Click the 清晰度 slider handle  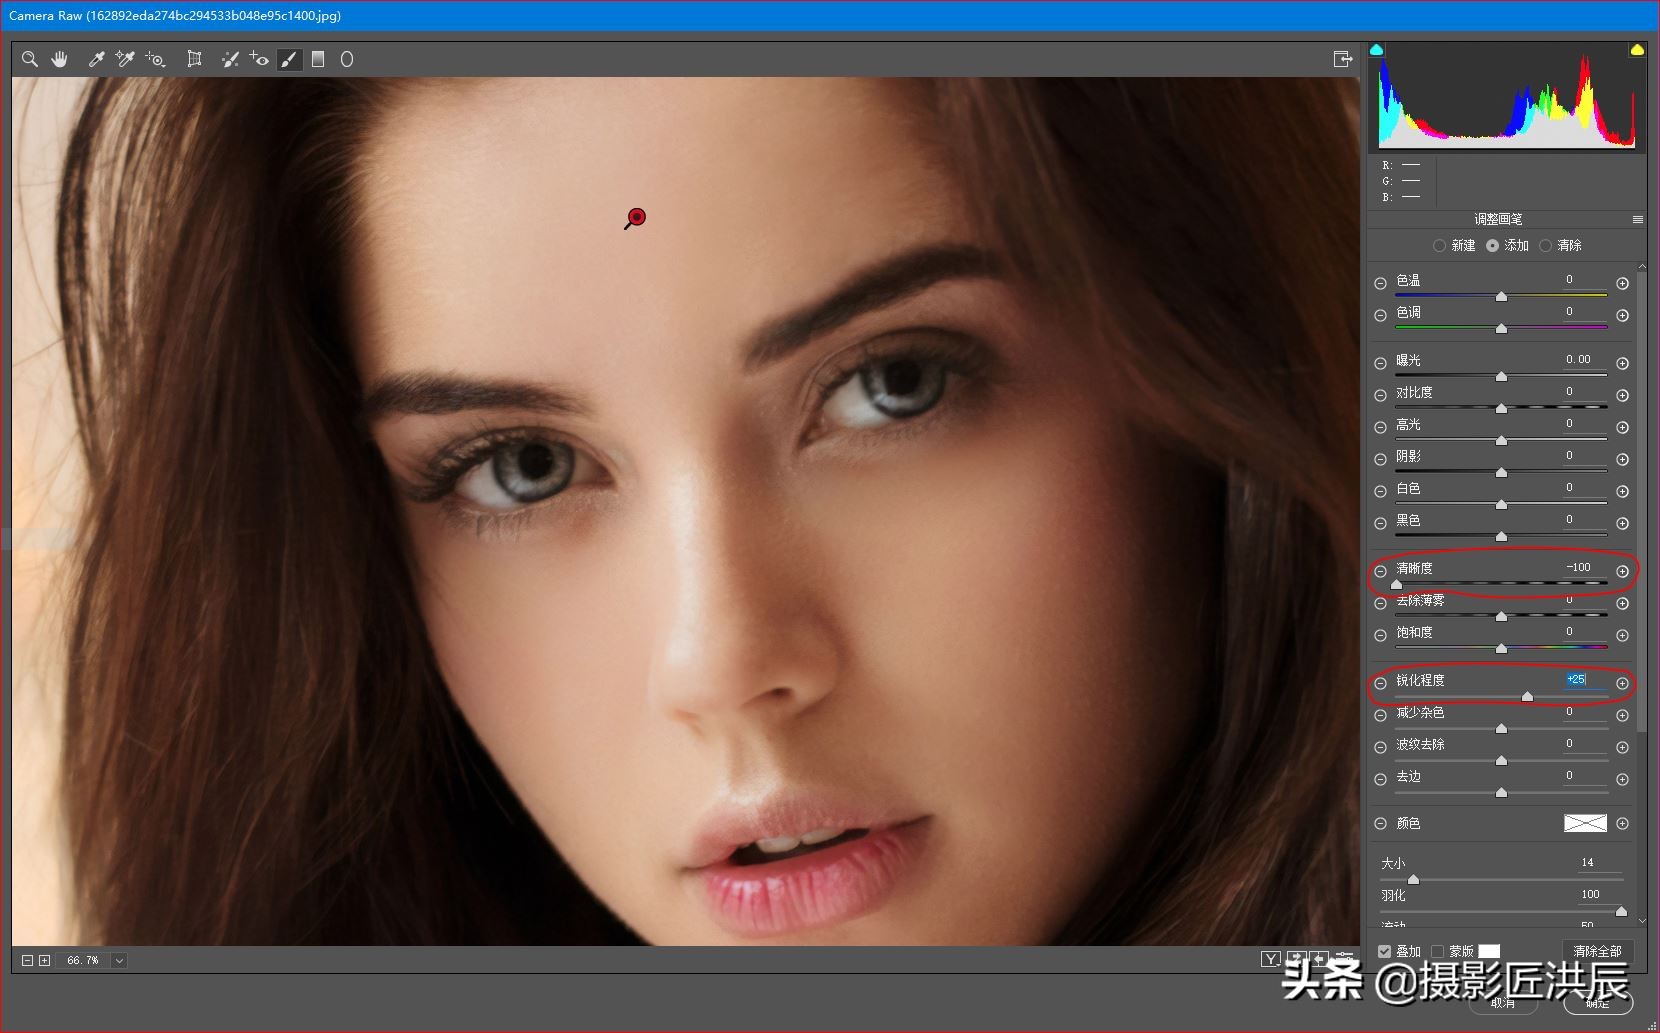tap(1396, 585)
